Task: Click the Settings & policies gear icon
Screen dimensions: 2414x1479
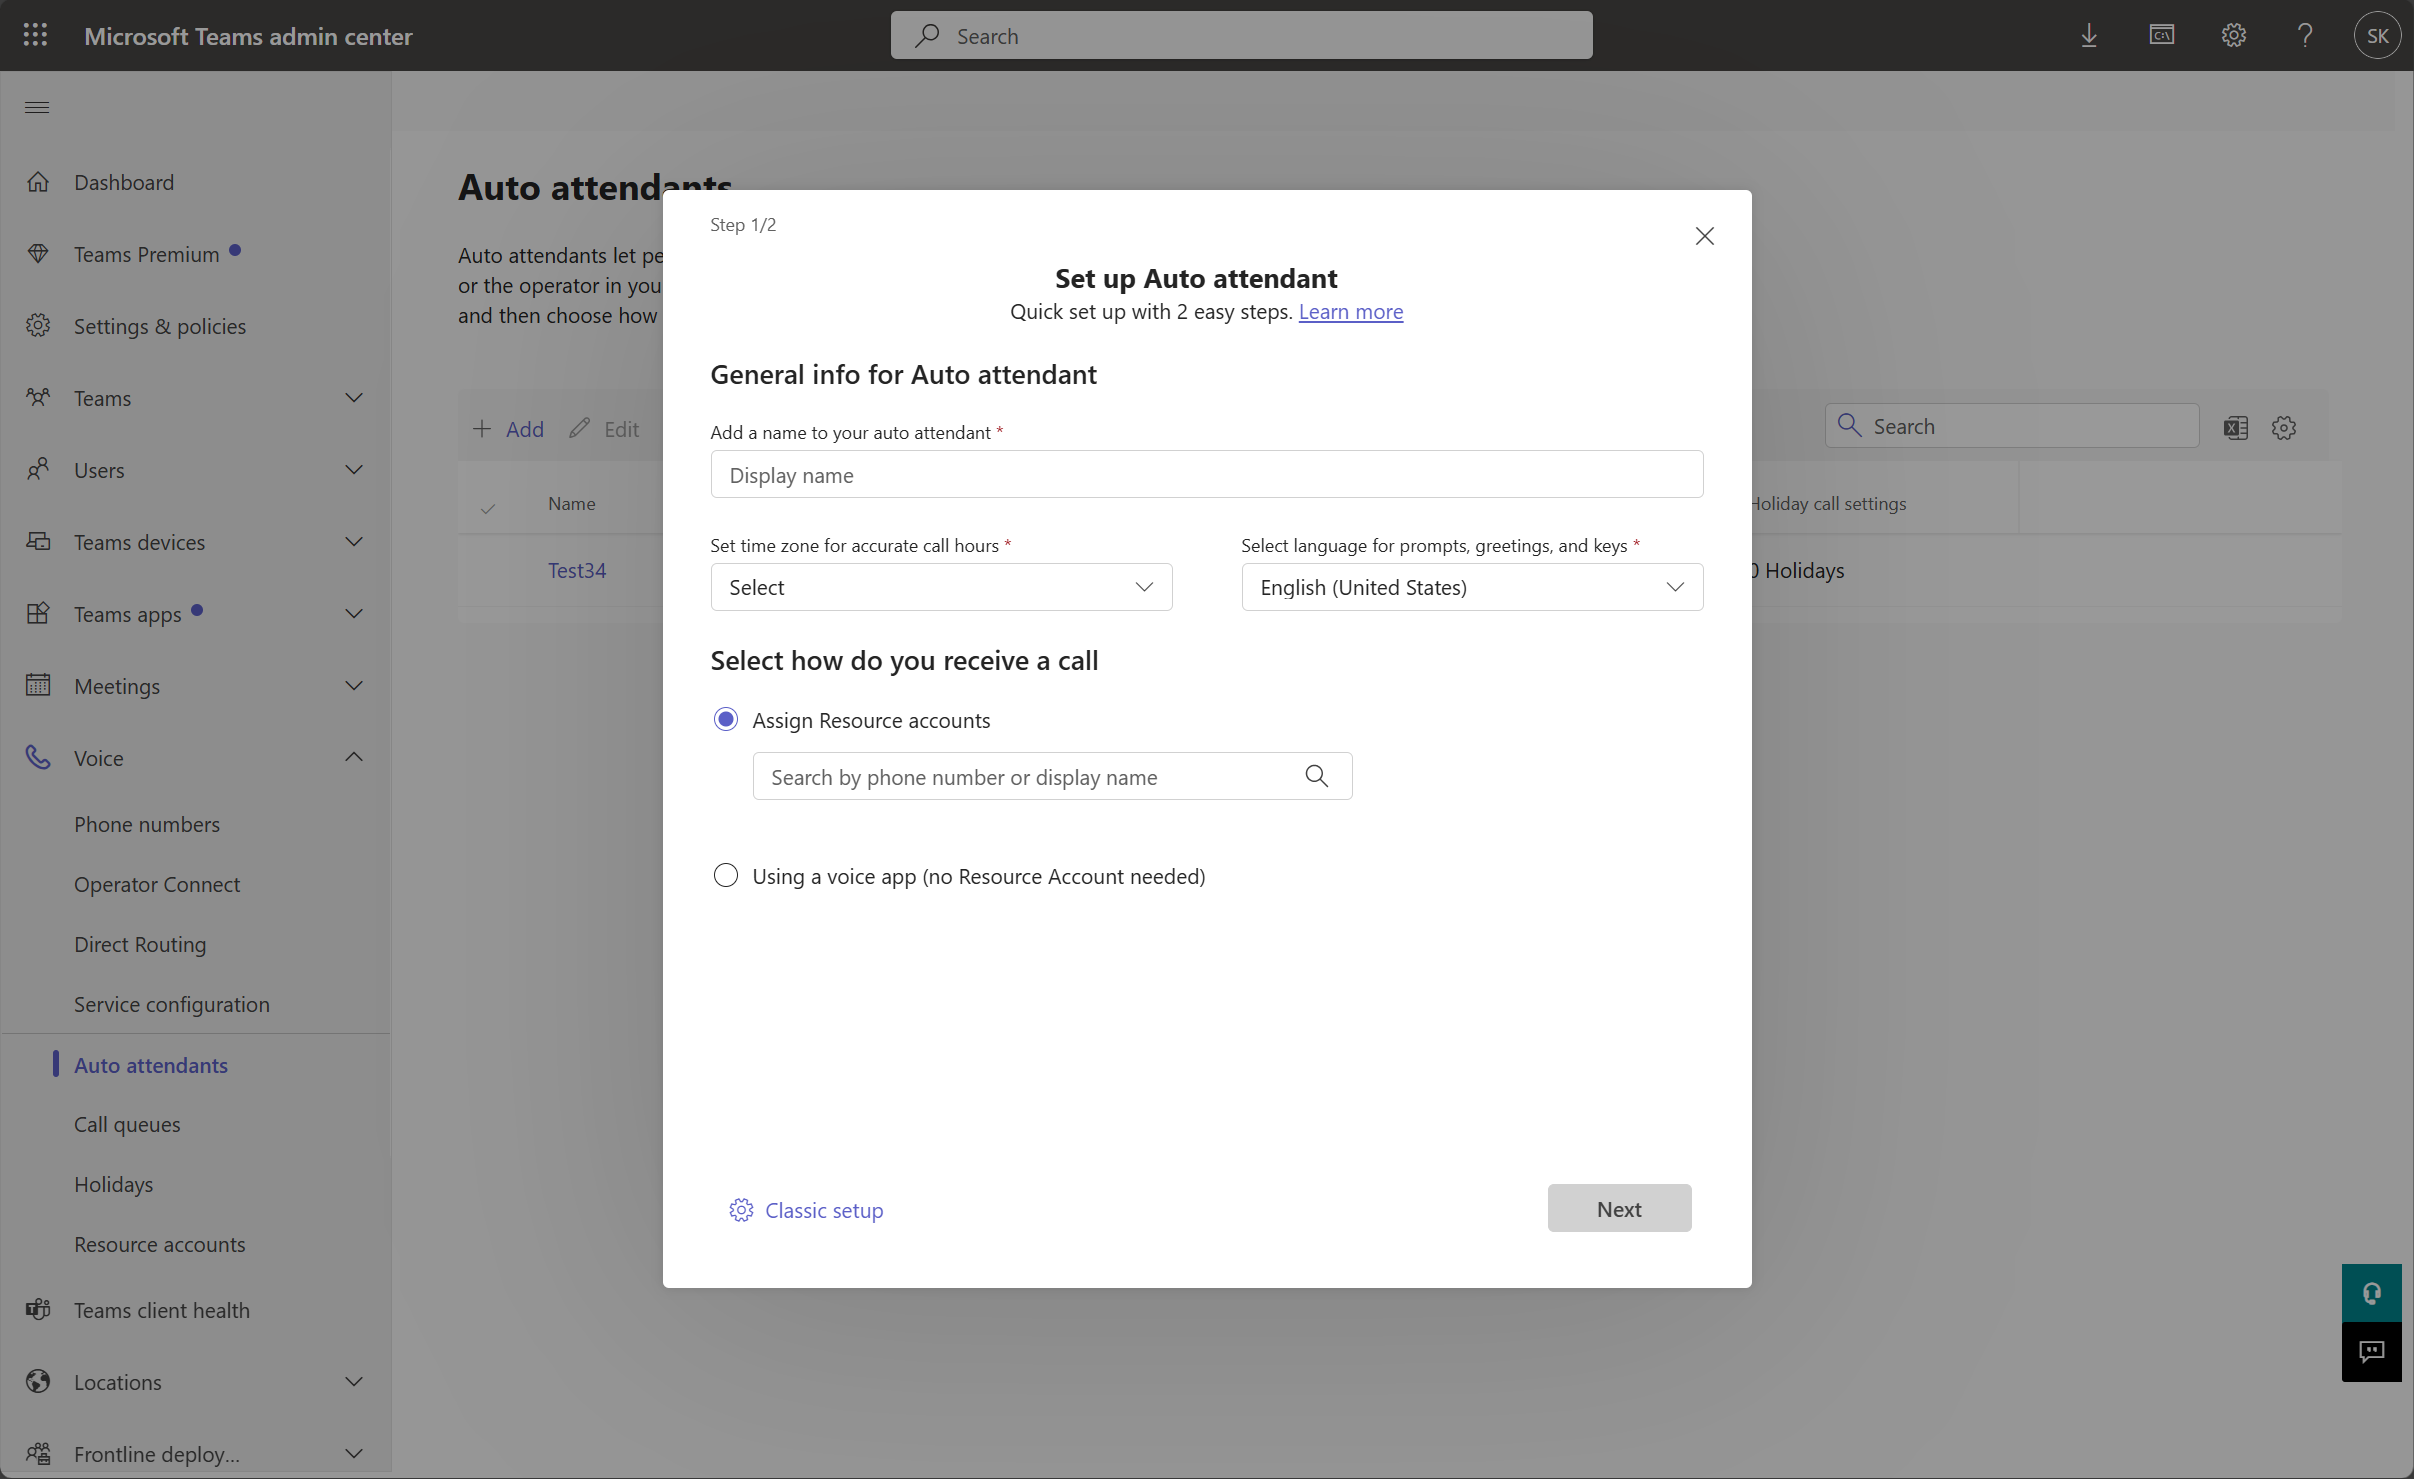Action: pos(38,326)
